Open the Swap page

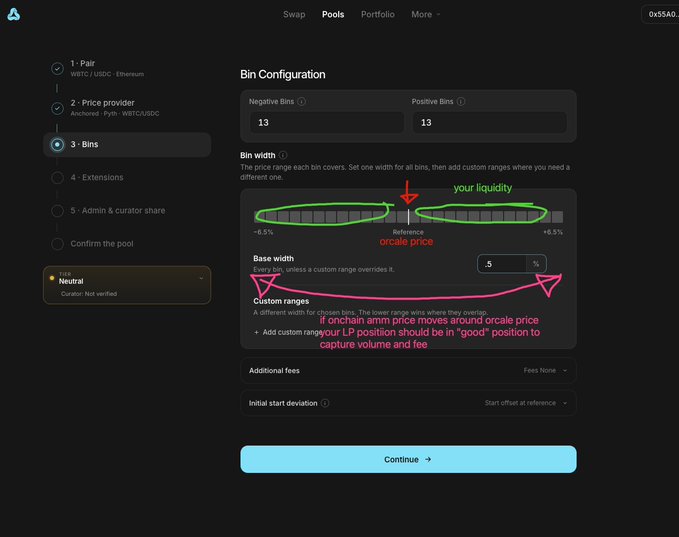pyautogui.click(x=294, y=14)
